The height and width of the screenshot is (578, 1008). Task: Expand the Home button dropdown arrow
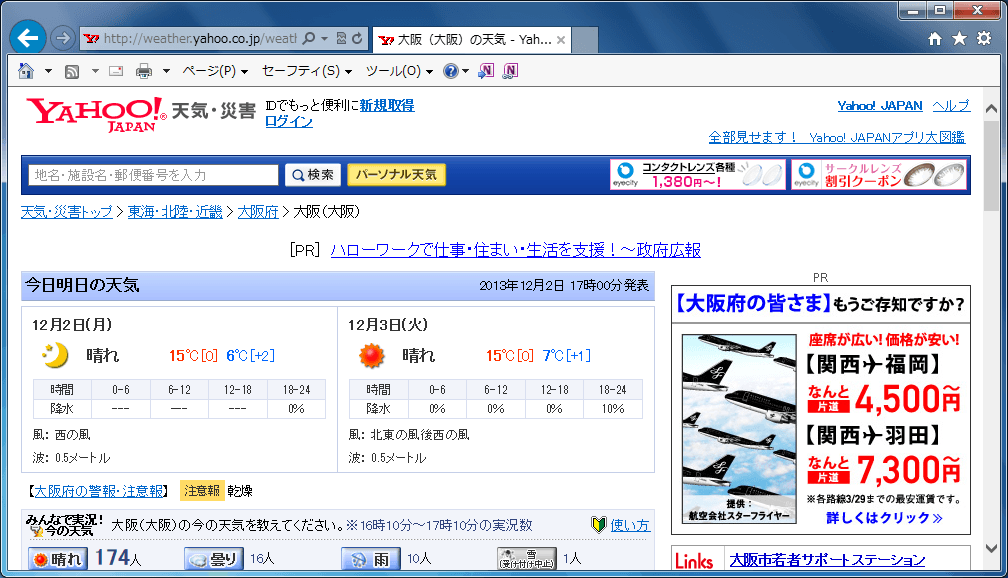click(x=48, y=71)
